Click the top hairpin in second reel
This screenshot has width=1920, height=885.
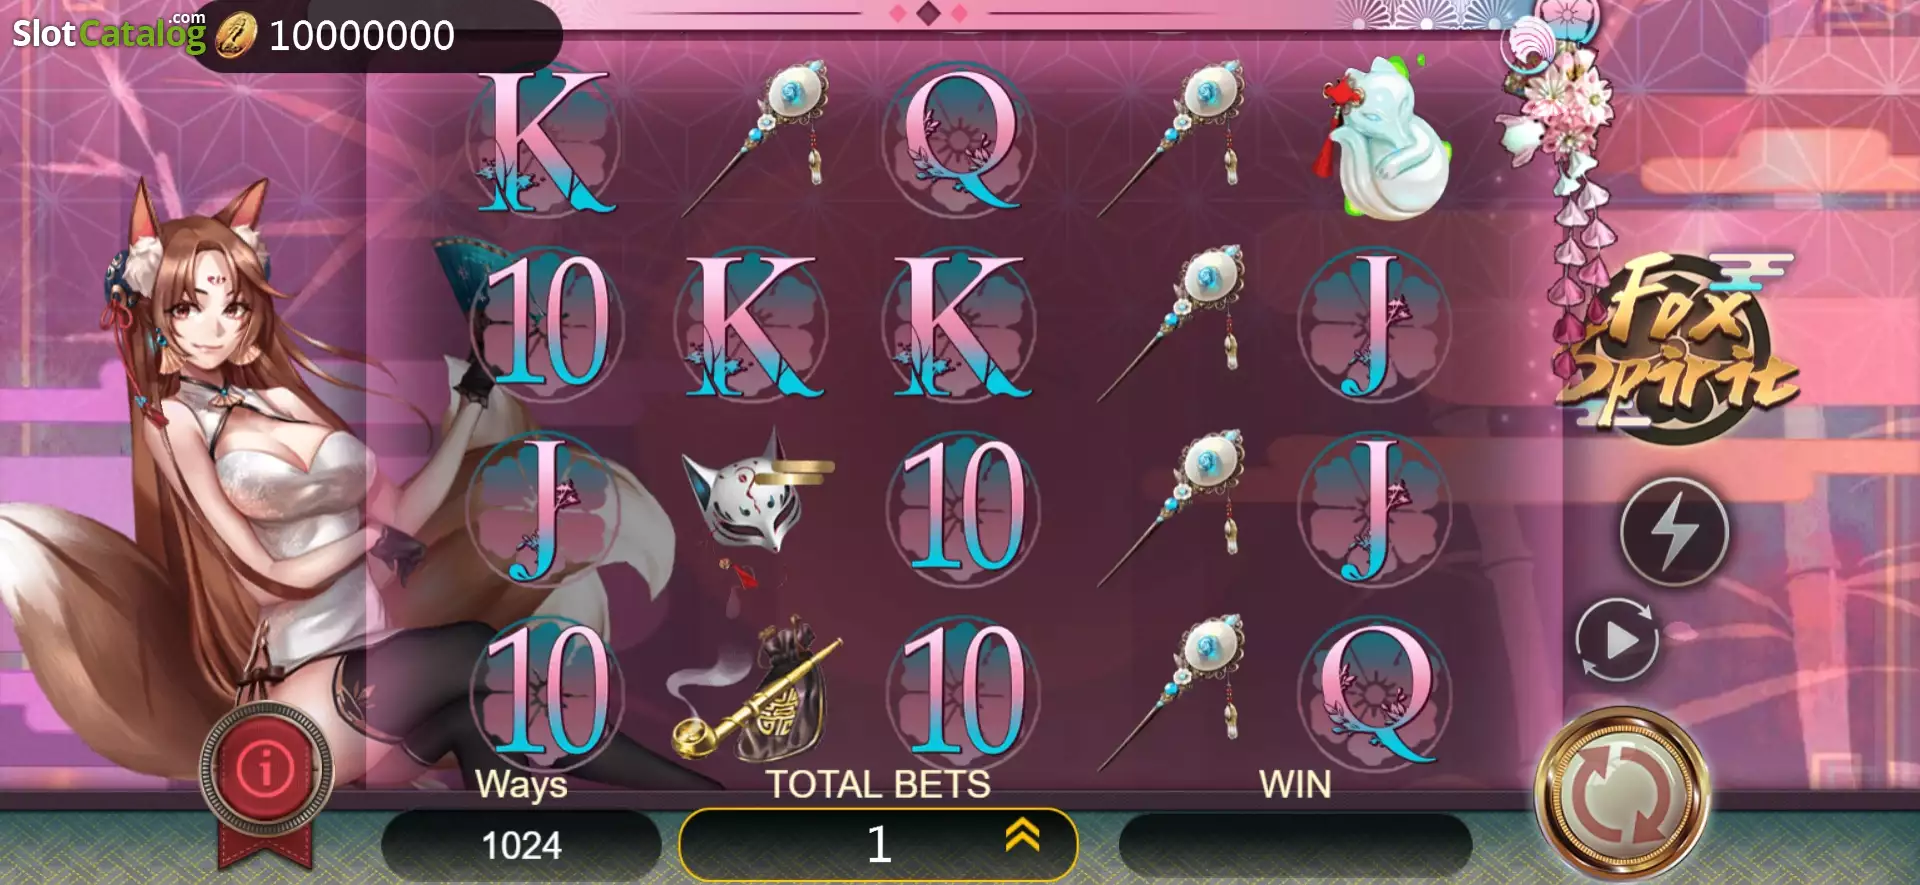pos(757,137)
